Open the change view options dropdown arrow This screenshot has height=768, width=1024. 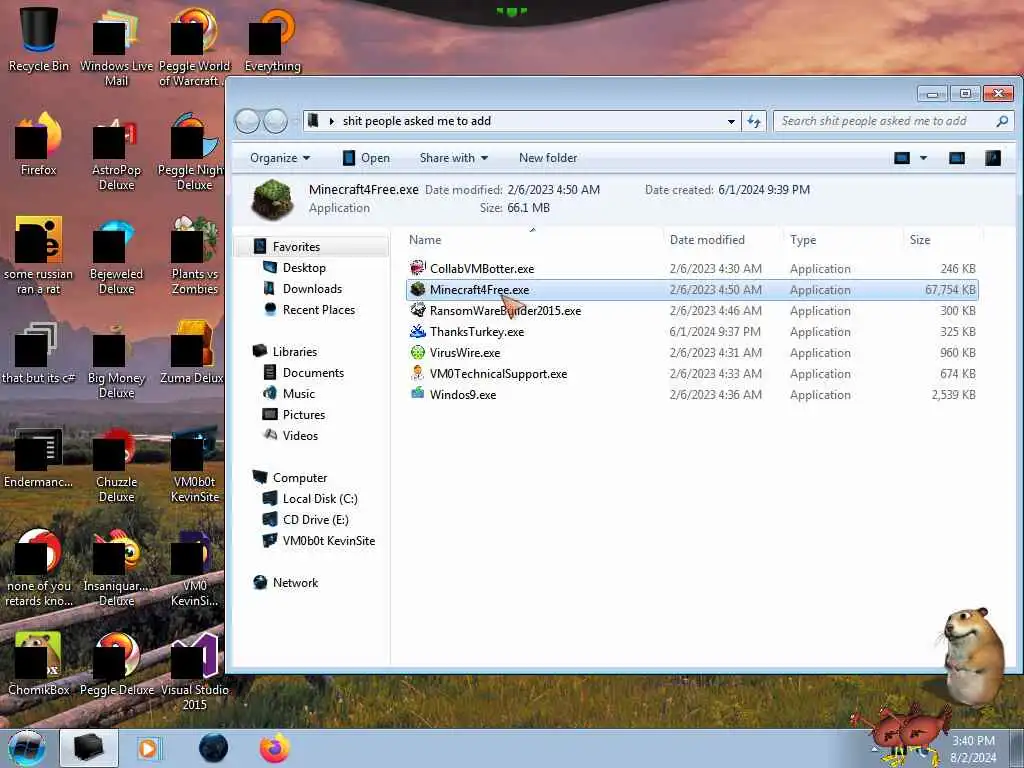pyautogui.click(x=923, y=158)
